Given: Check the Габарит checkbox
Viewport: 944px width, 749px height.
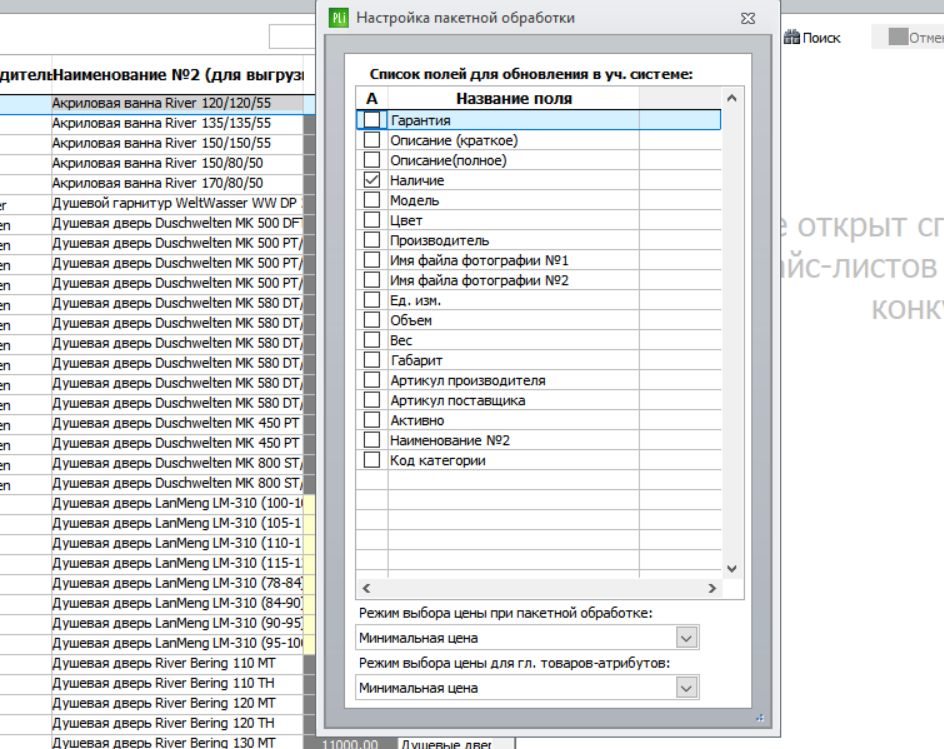Looking at the screenshot, I should pos(372,359).
